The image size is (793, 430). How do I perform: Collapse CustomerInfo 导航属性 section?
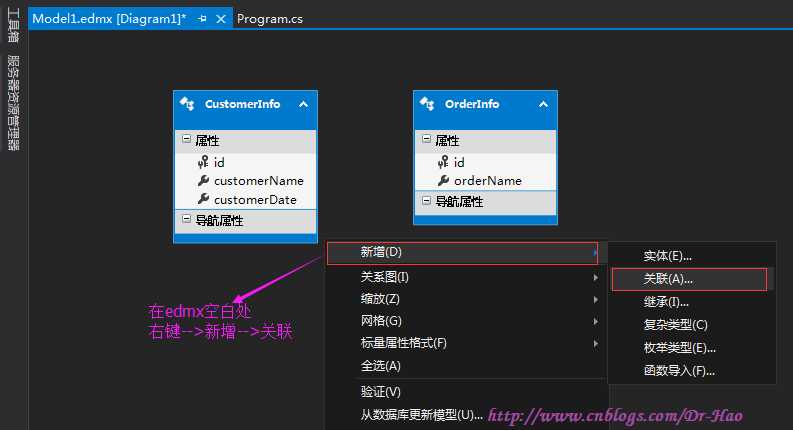186,219
